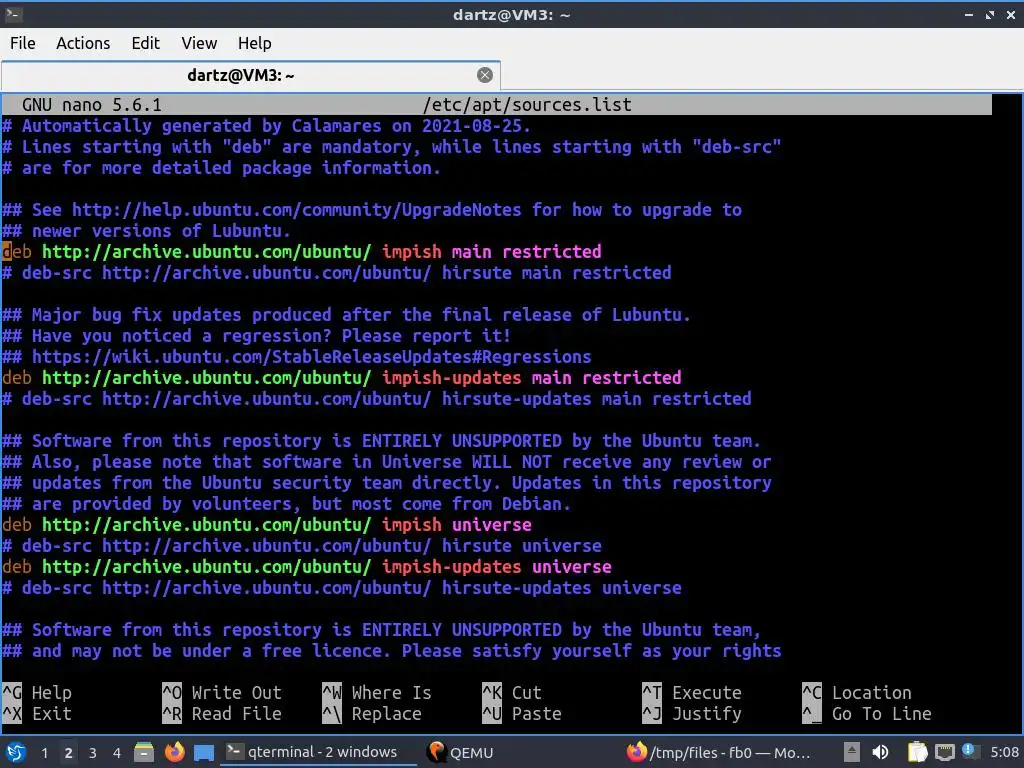Click the ^X Exit shortcut label
Screen dimensions: 1024x768
coord(37,714)
